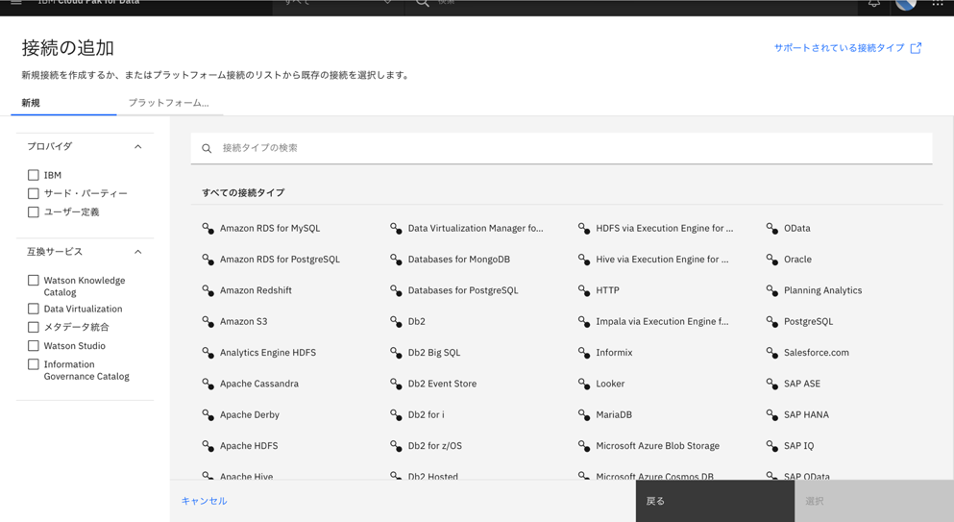Screen dimensions: 954x522
Task: Click the Amazon S3 connection icon
Action: [x=208, y=321]
